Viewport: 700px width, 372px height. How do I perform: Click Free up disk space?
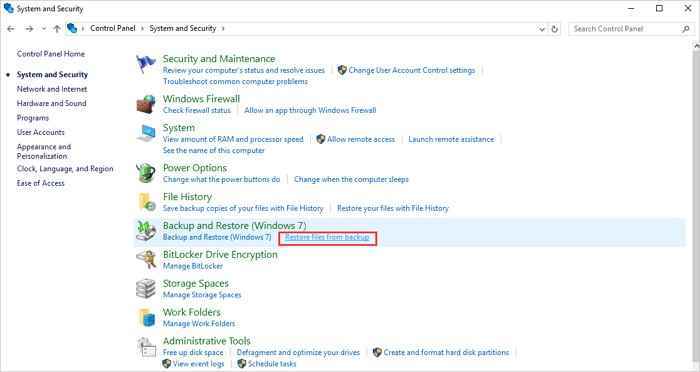[x=193, y=352]
